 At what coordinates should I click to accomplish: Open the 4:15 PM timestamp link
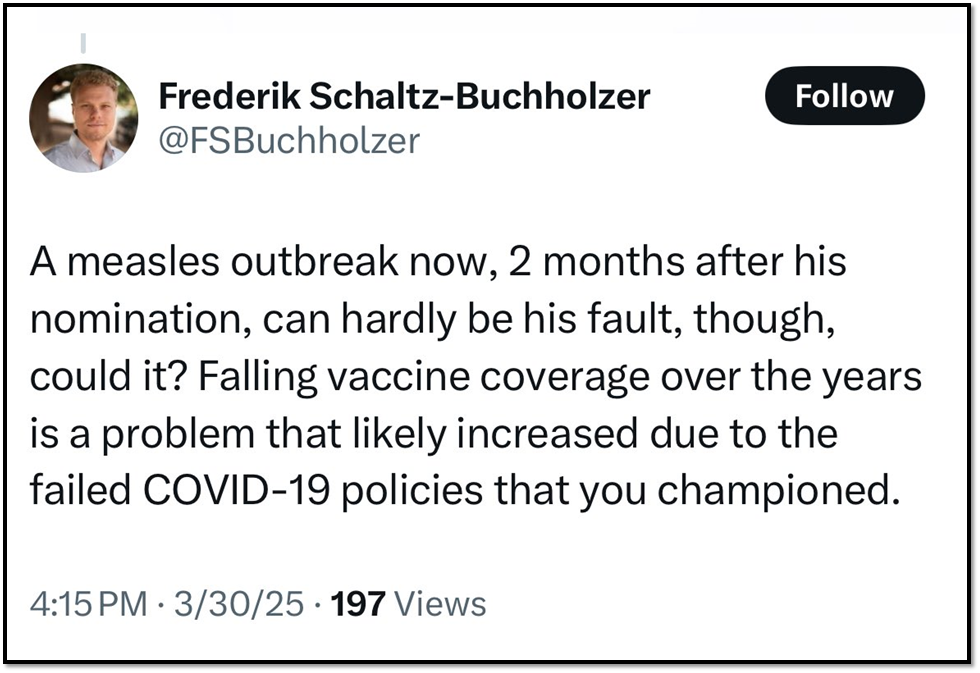click(89, 604)
